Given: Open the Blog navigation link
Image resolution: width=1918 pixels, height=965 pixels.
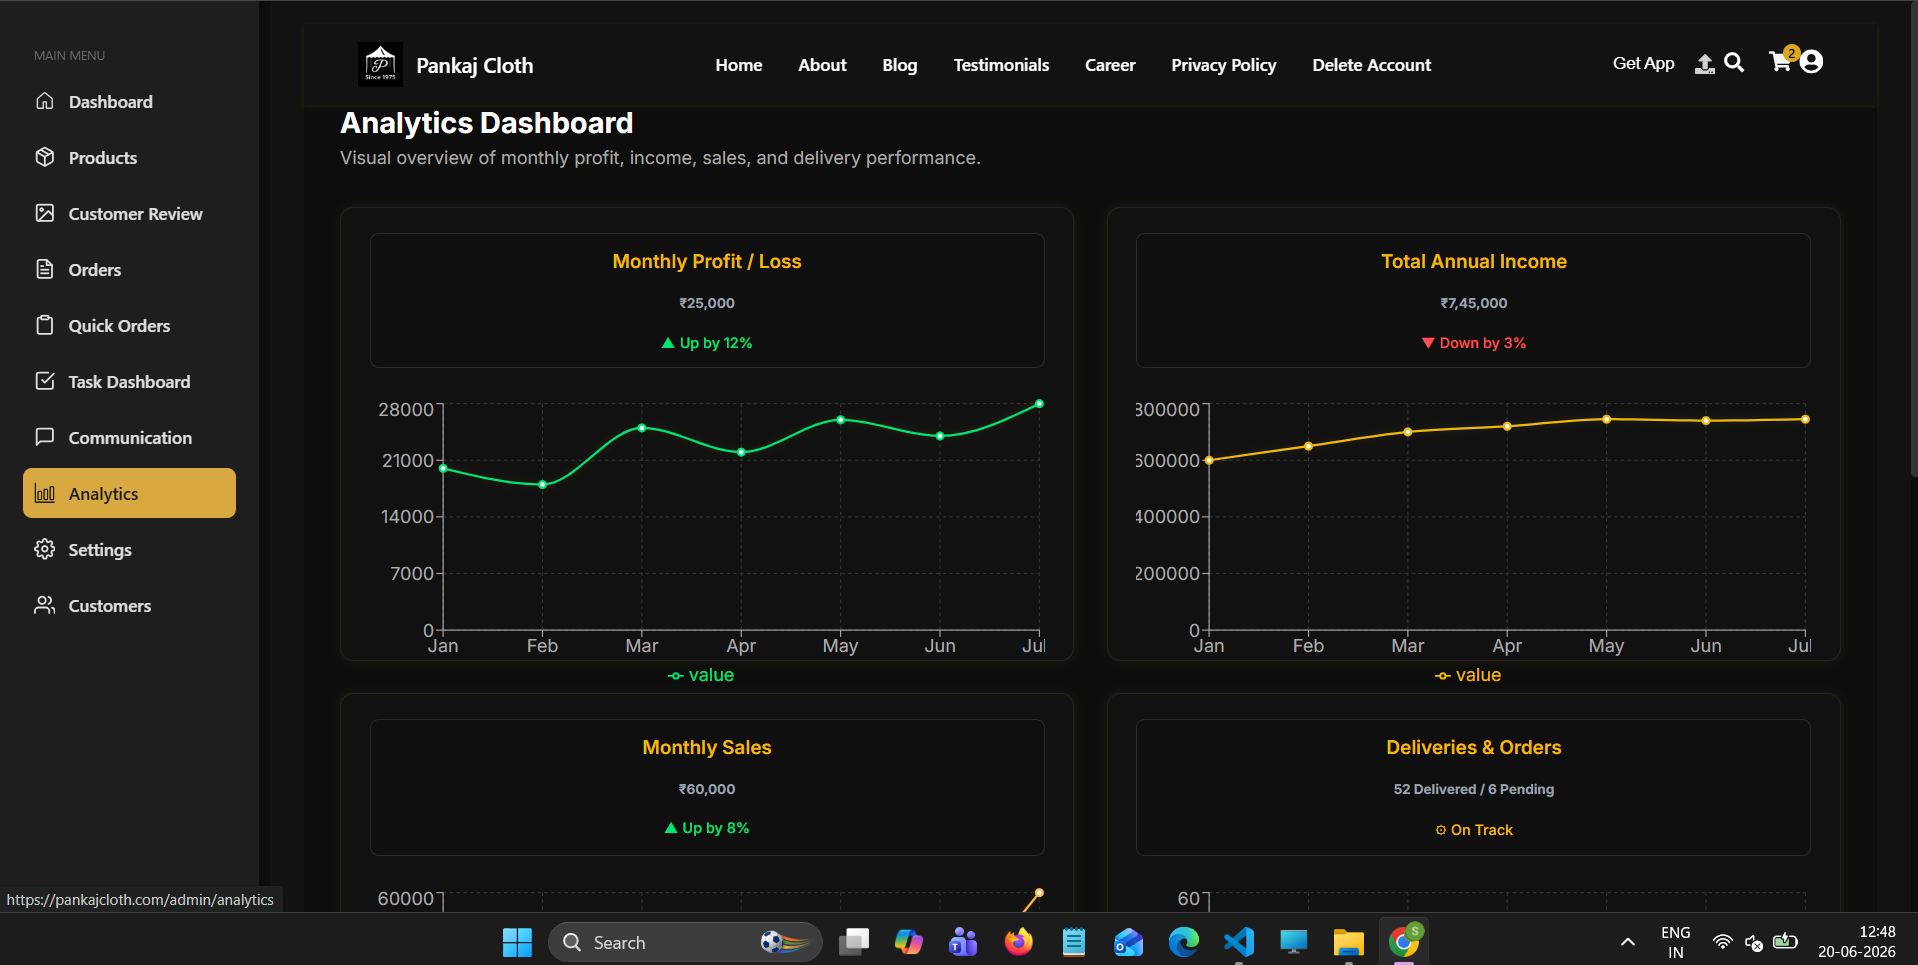Looking at the screenshot, I should tap(900, 65).
